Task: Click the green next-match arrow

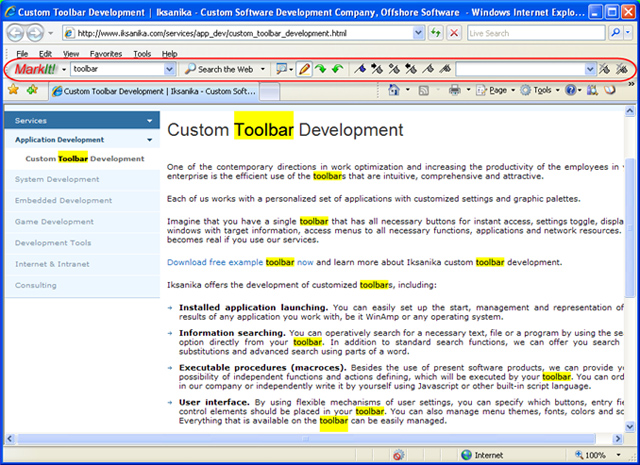Action: click(321, 69)
